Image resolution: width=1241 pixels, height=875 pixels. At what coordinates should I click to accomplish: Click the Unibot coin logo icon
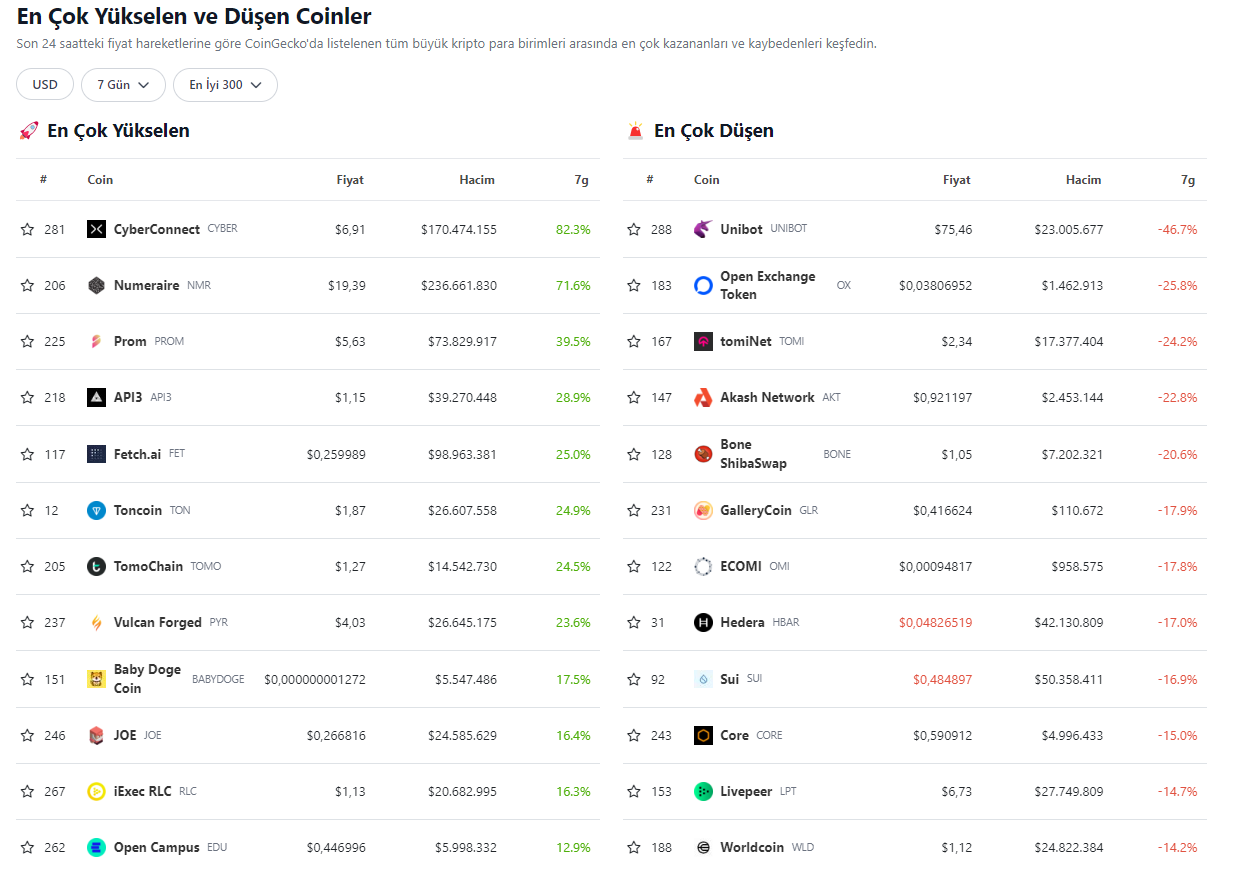coord(703,230)
